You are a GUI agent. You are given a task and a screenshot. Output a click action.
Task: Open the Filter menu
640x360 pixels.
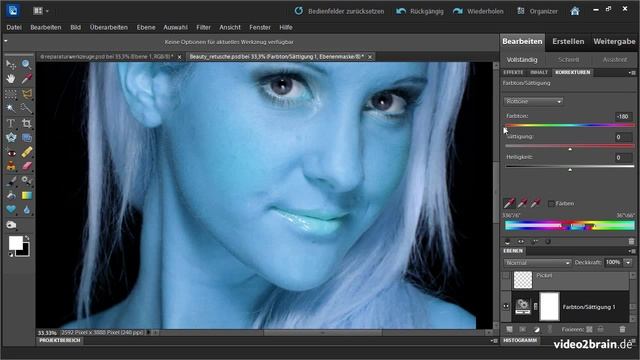[x=203, y=27]
